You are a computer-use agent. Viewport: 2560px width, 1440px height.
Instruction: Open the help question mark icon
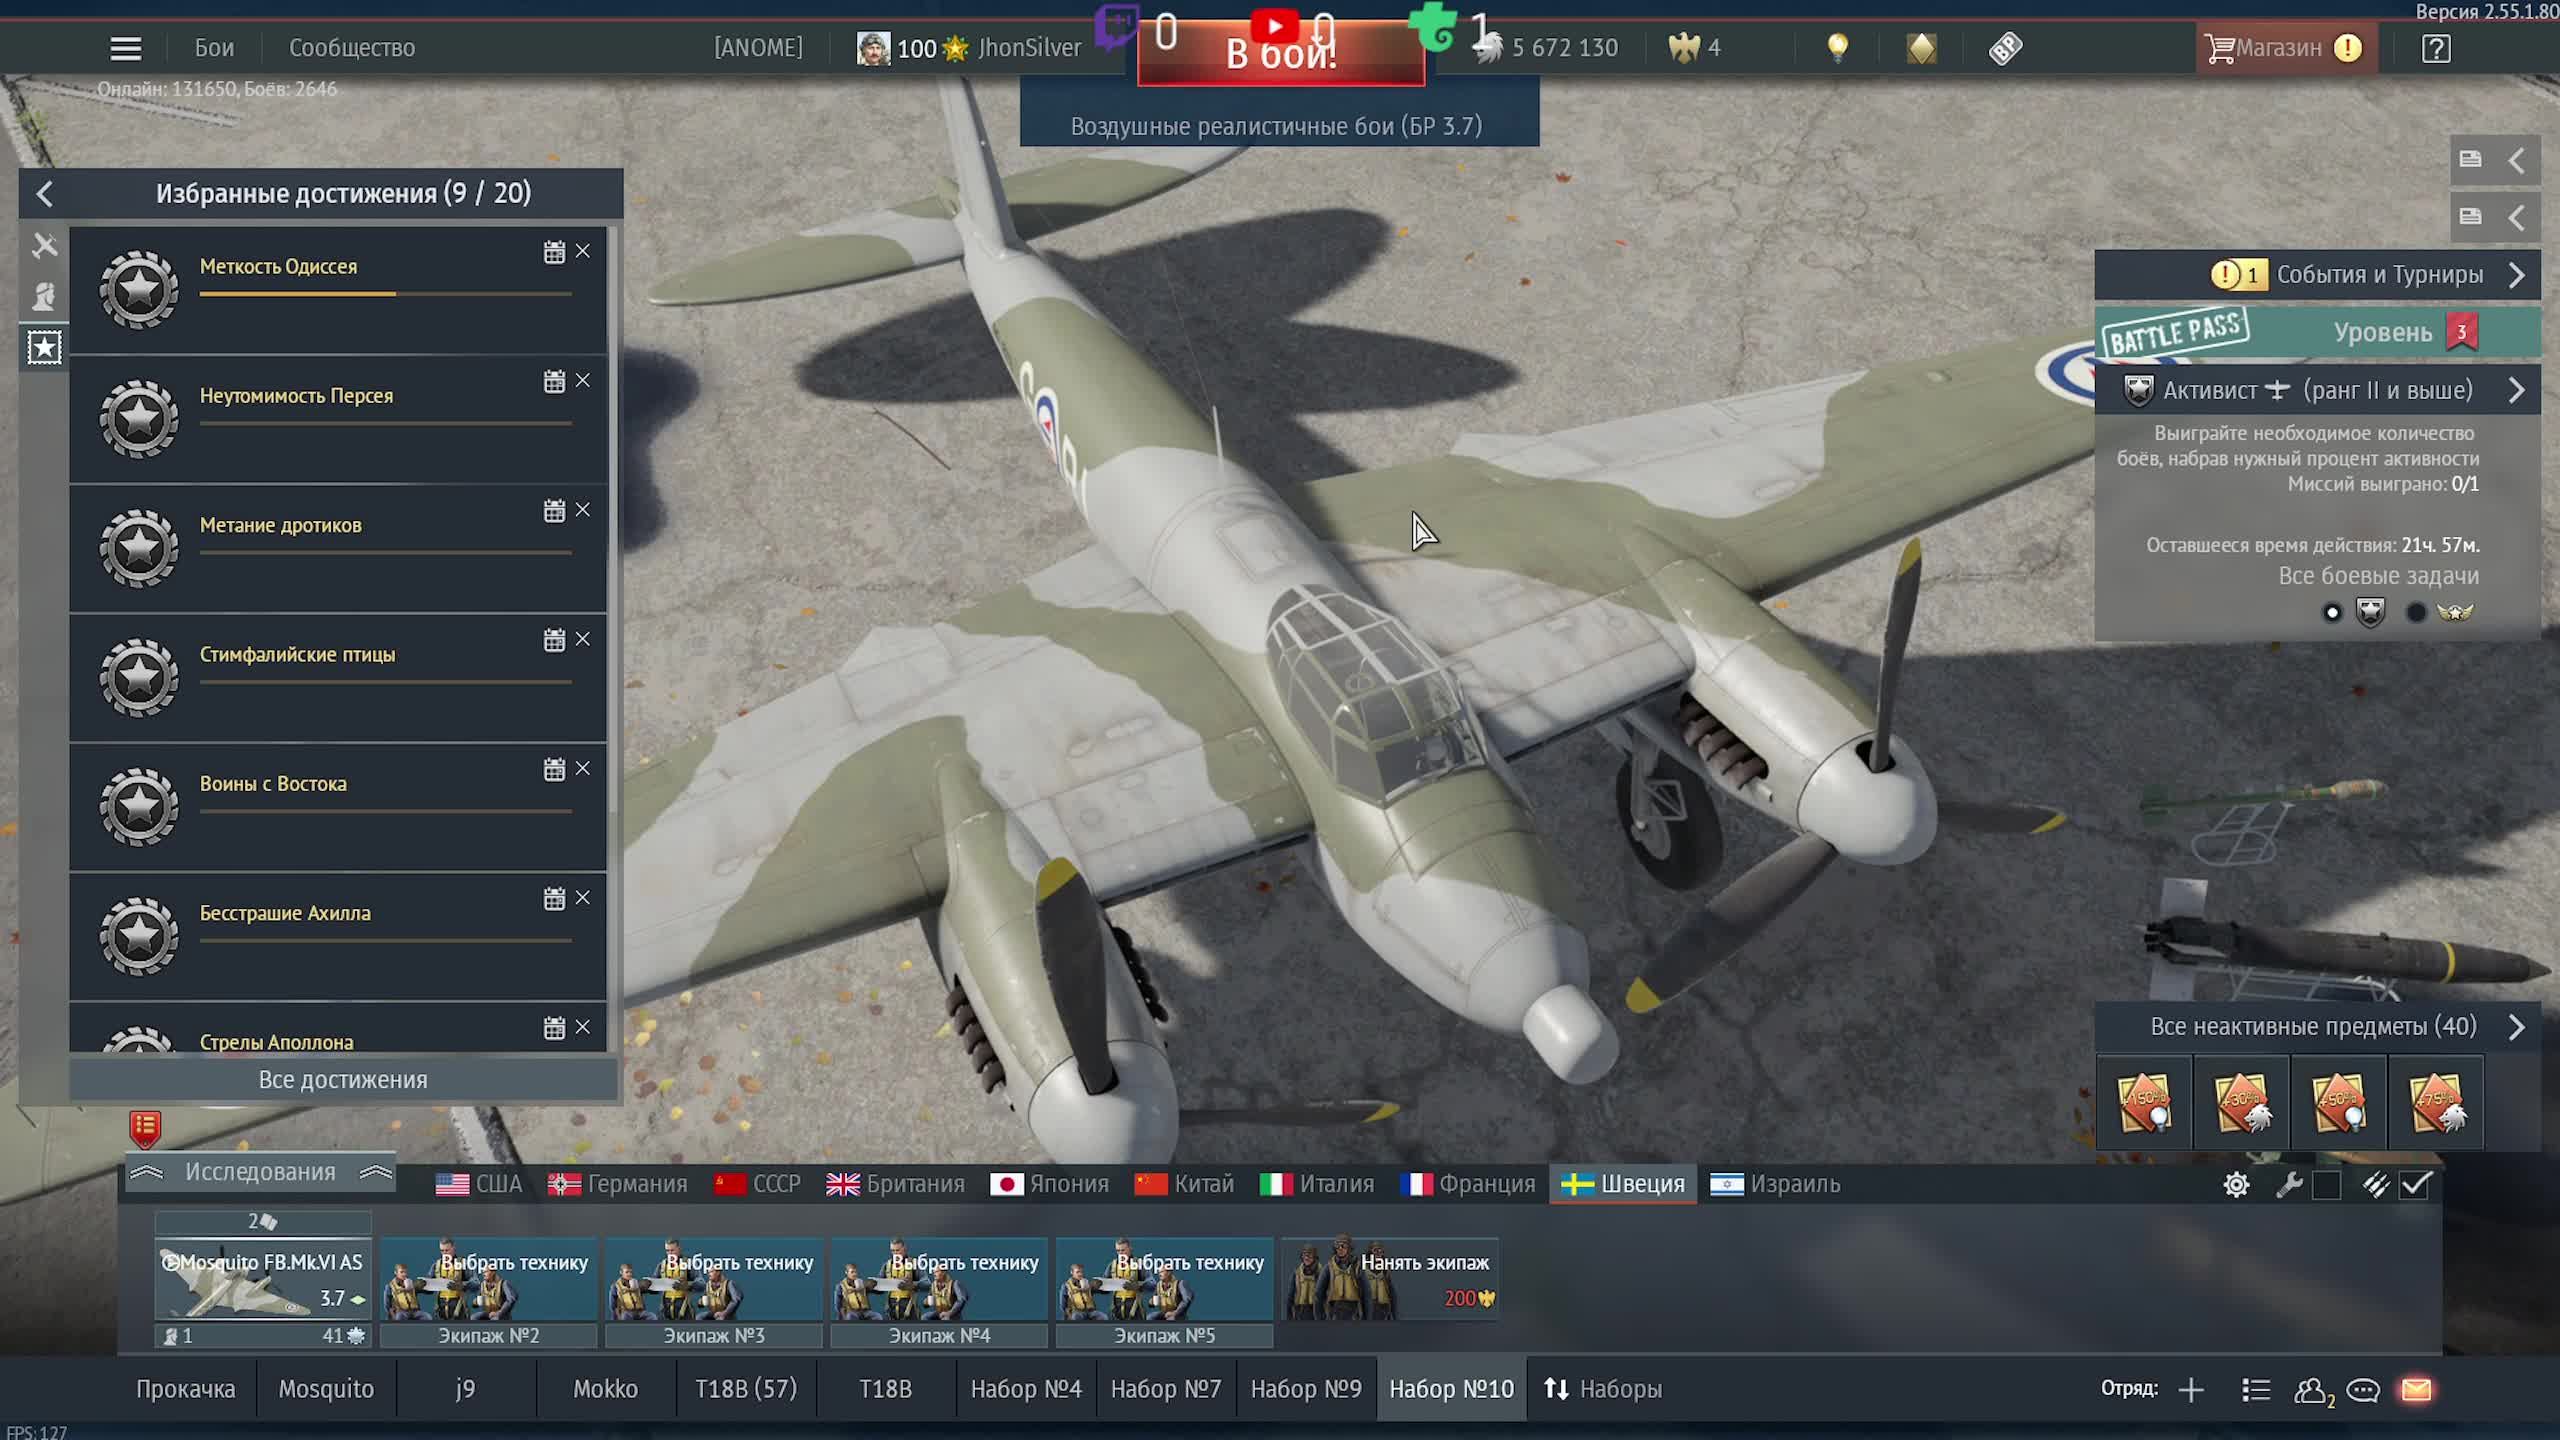tap(2436, 48)
